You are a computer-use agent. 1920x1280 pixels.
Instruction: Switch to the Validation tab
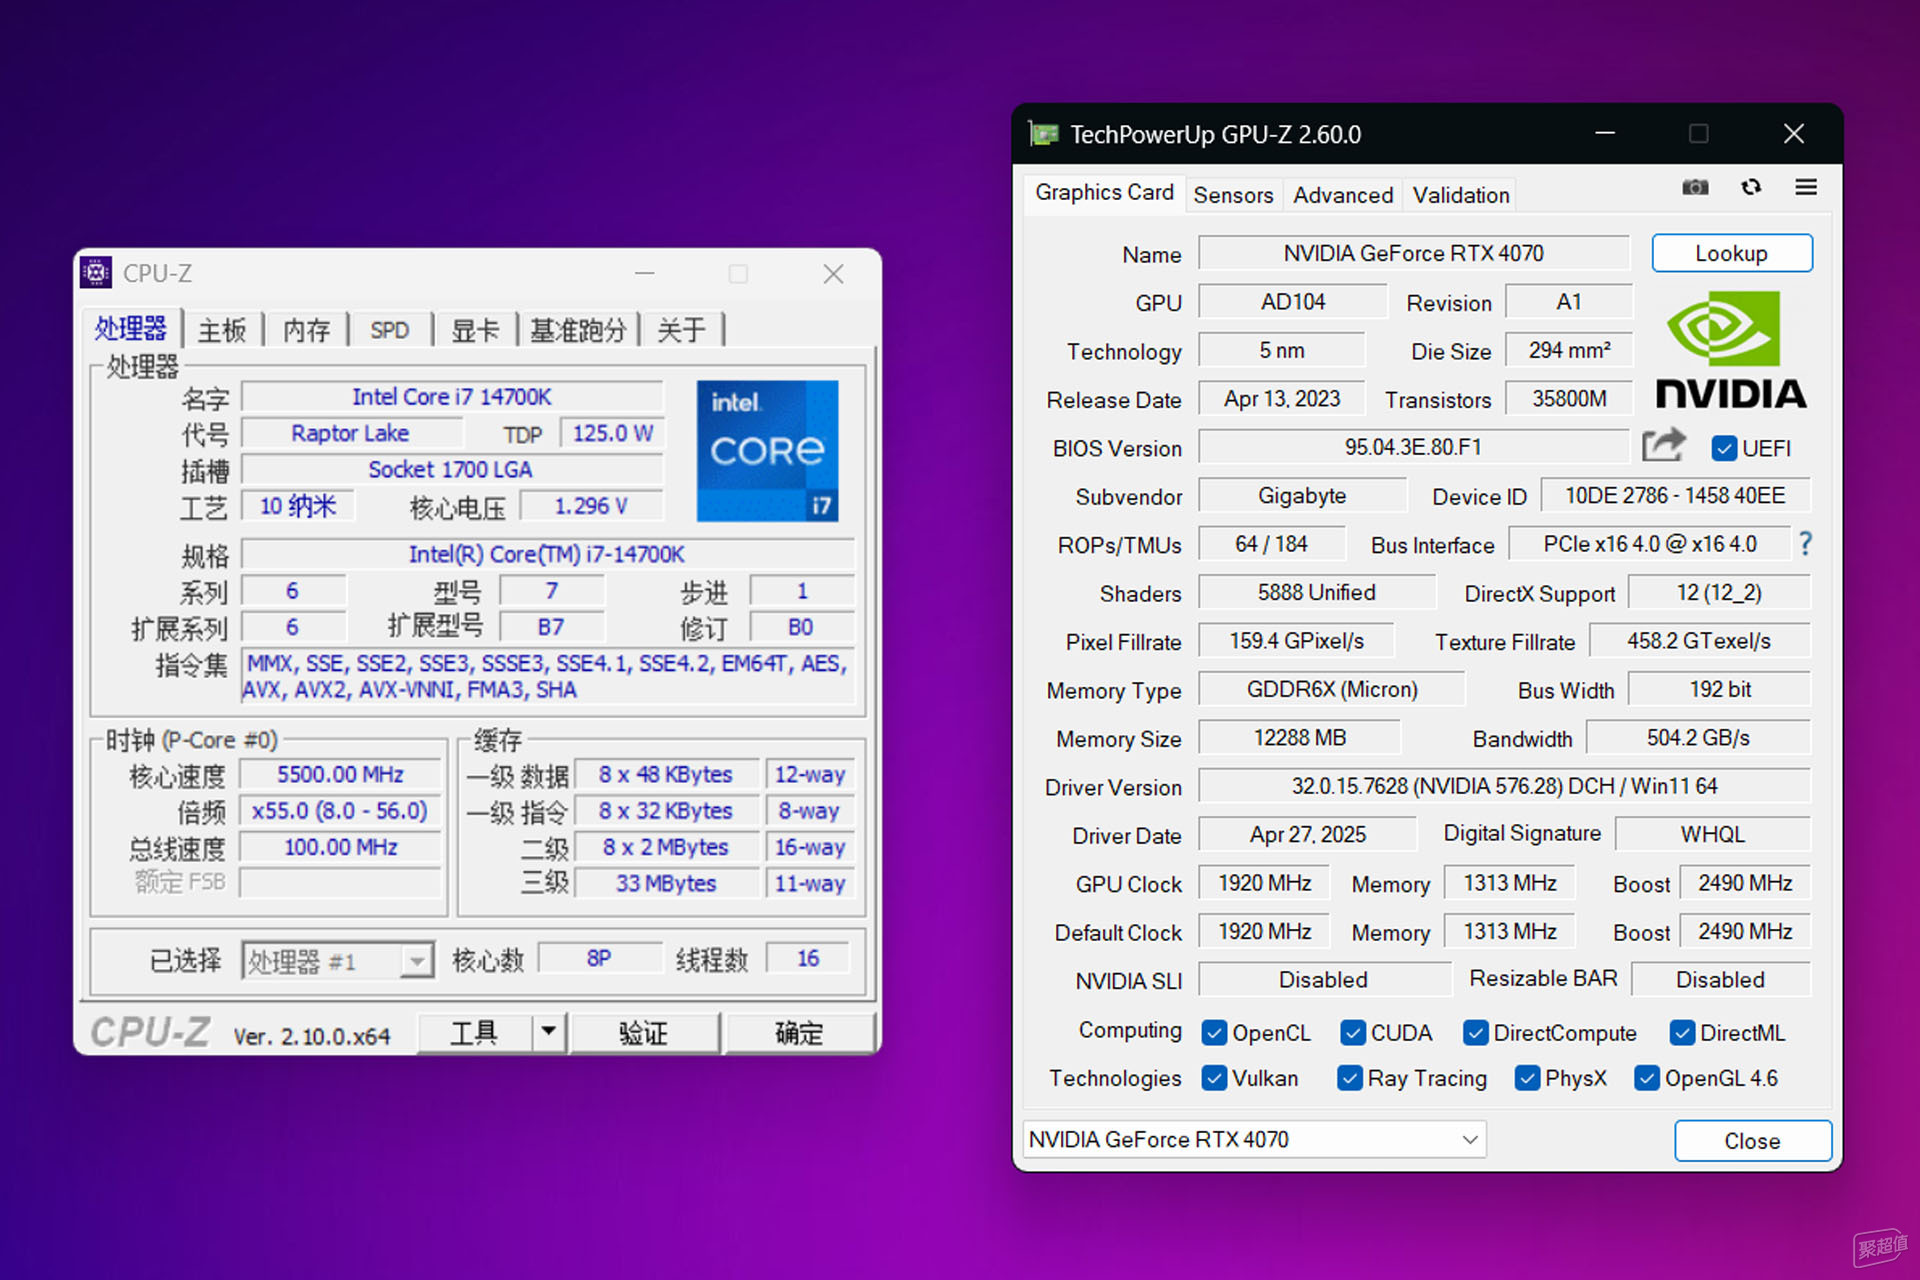click(x=1461, y=195)
